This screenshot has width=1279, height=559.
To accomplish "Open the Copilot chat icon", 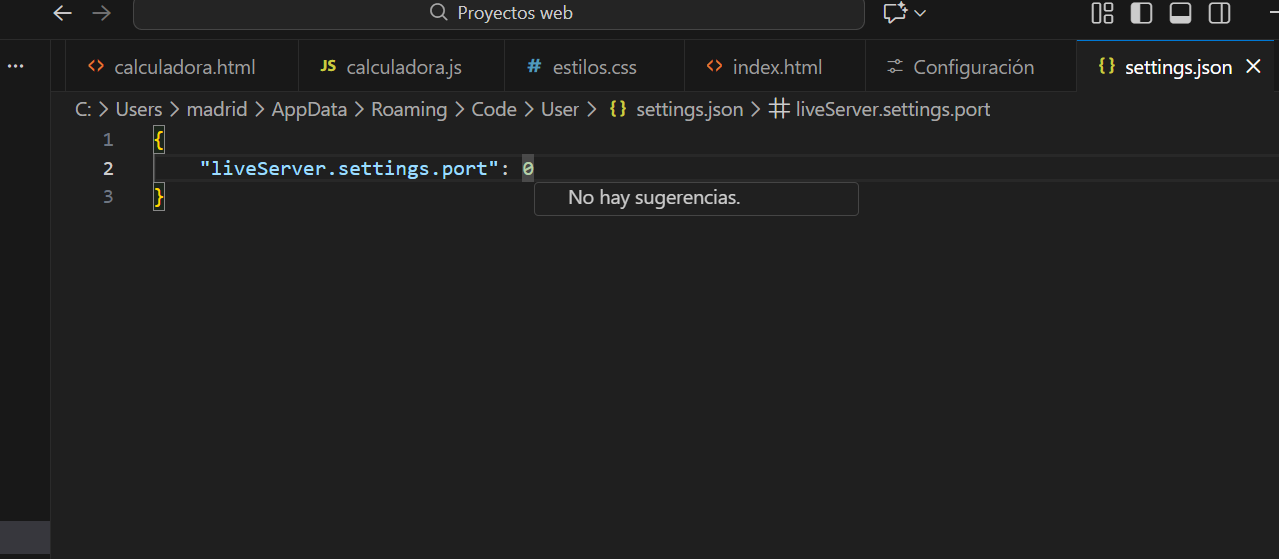I will click(894, 13).
